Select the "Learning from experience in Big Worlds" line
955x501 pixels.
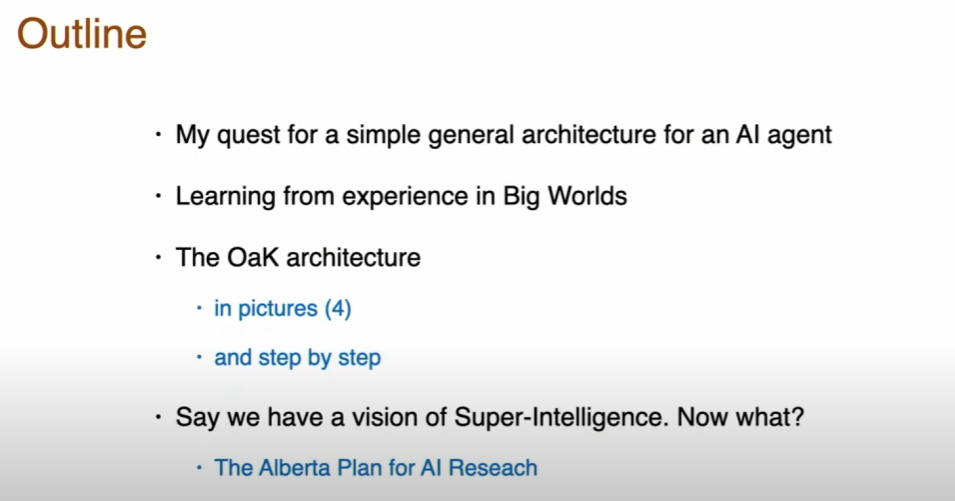(x=401, y=197)
